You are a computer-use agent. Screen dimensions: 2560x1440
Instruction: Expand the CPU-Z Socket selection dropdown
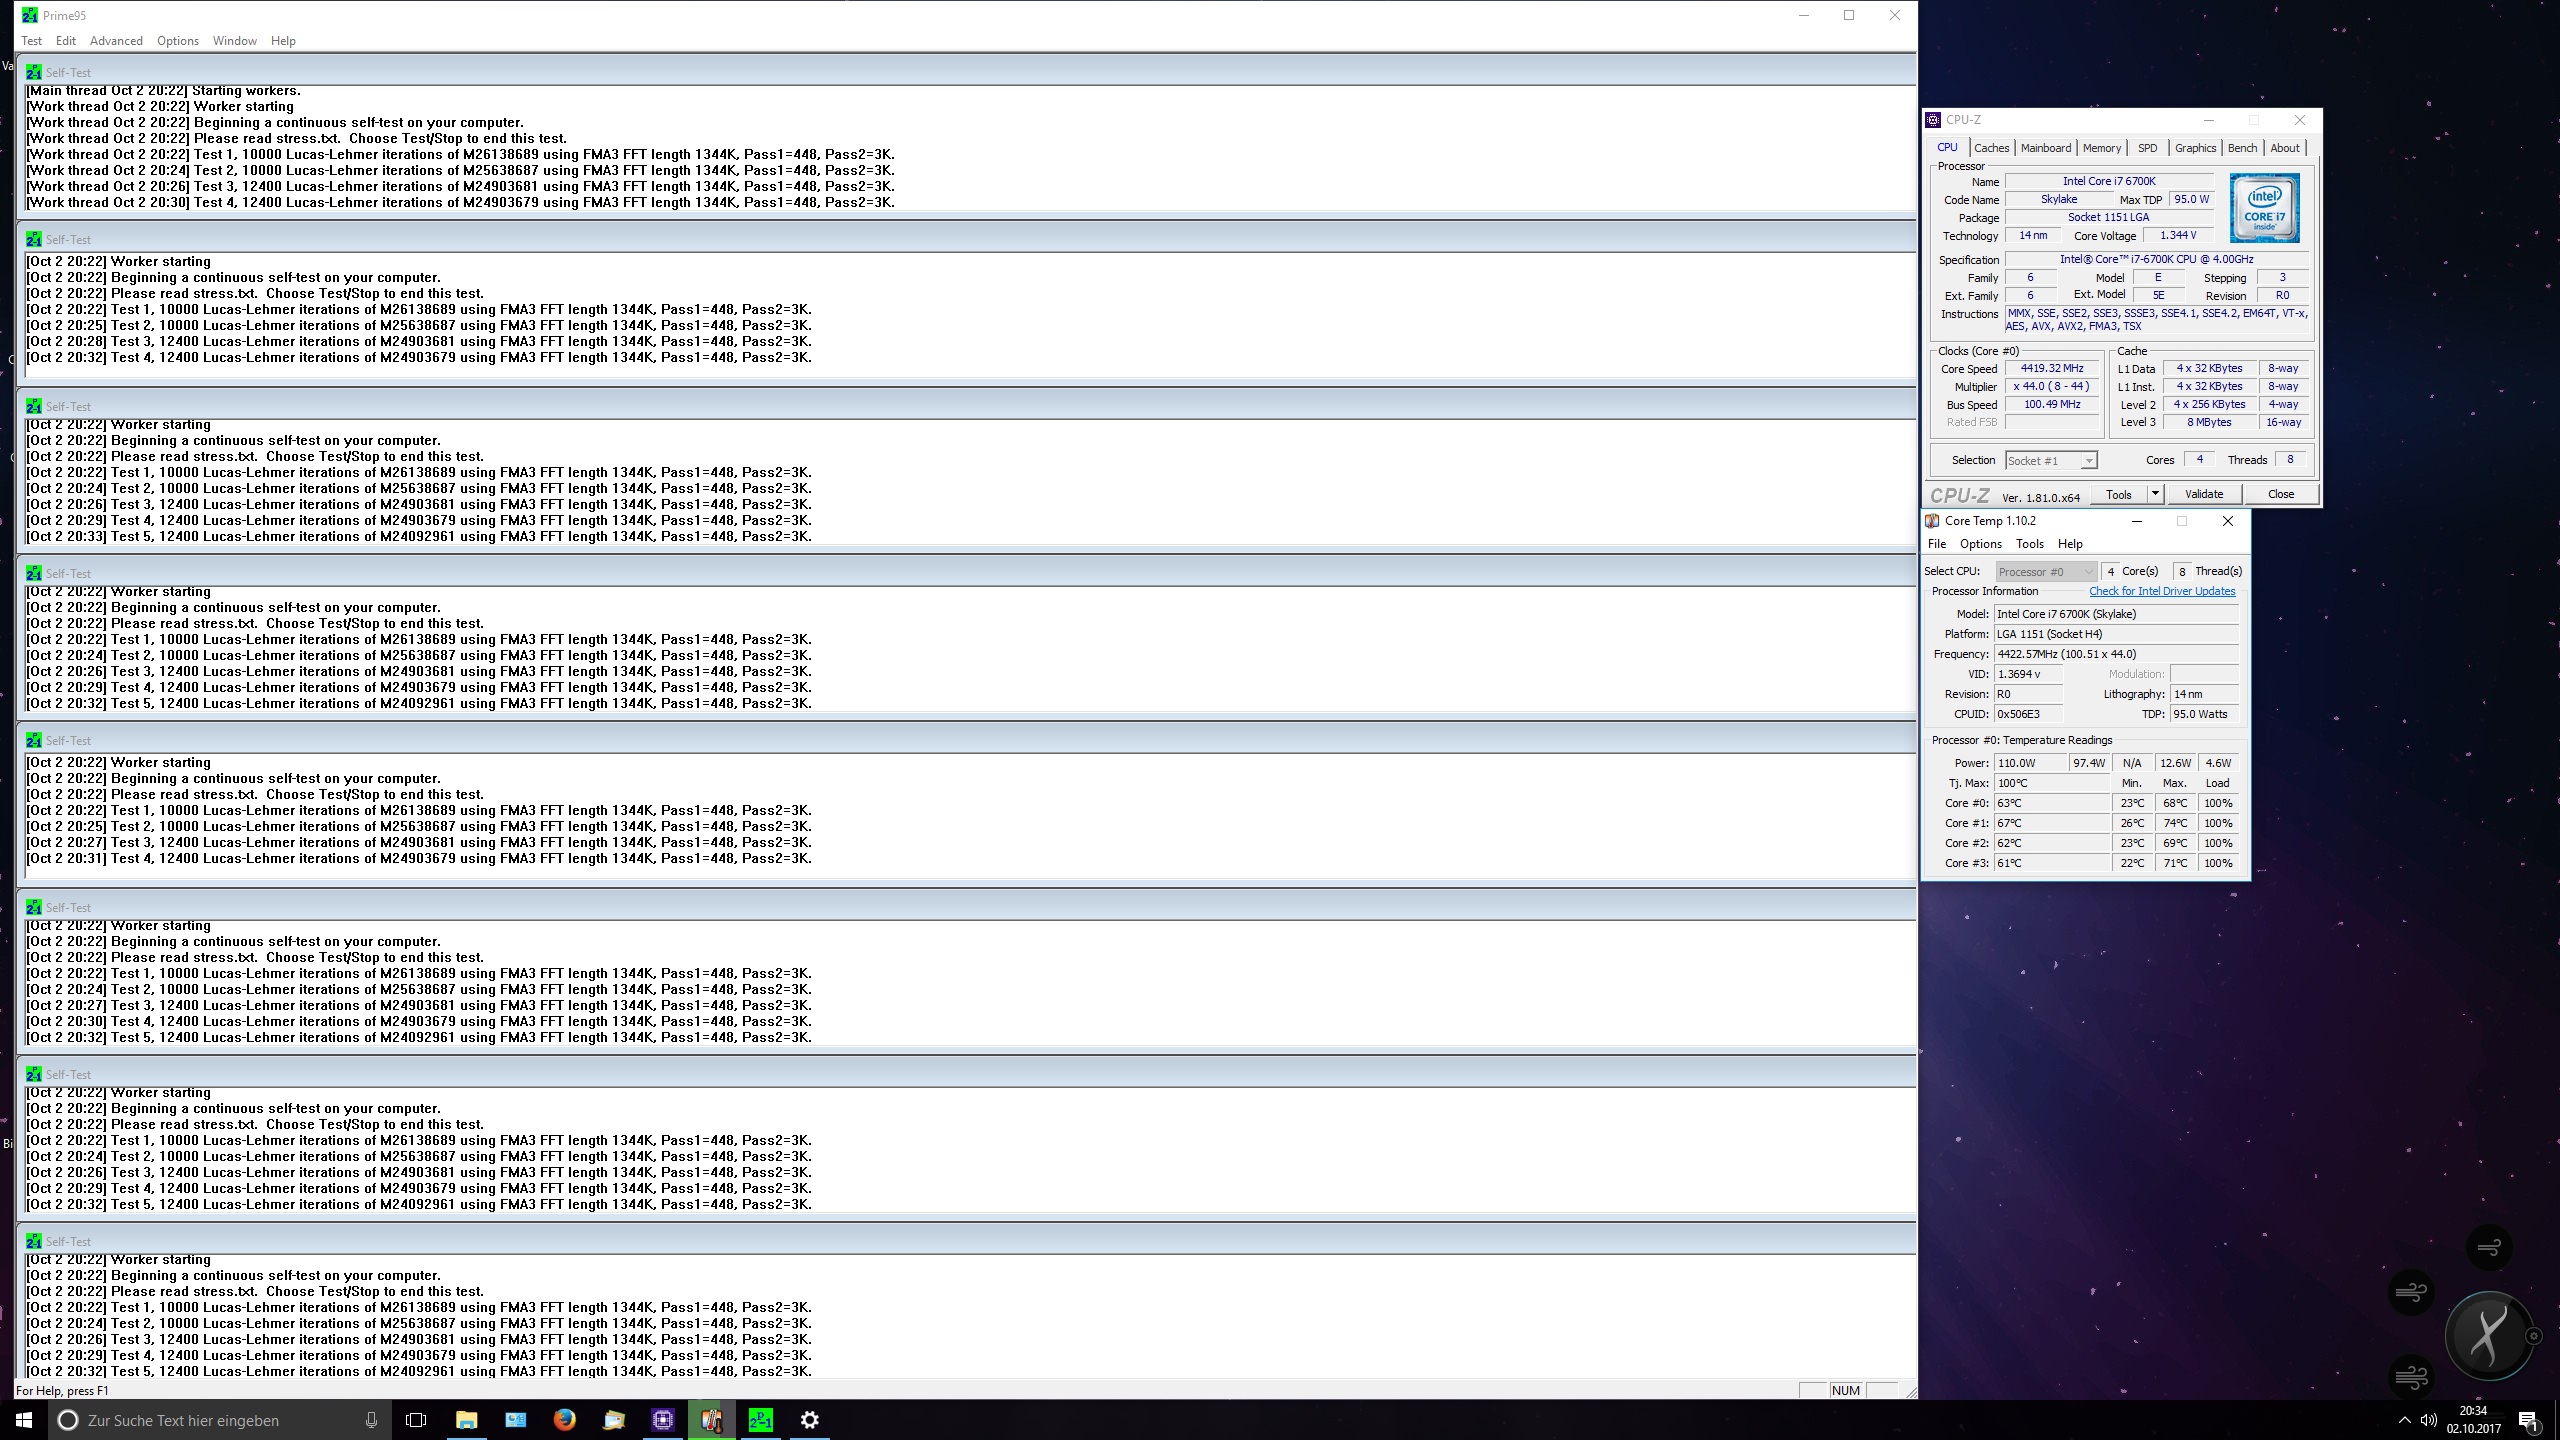(x=2088, y=461)
